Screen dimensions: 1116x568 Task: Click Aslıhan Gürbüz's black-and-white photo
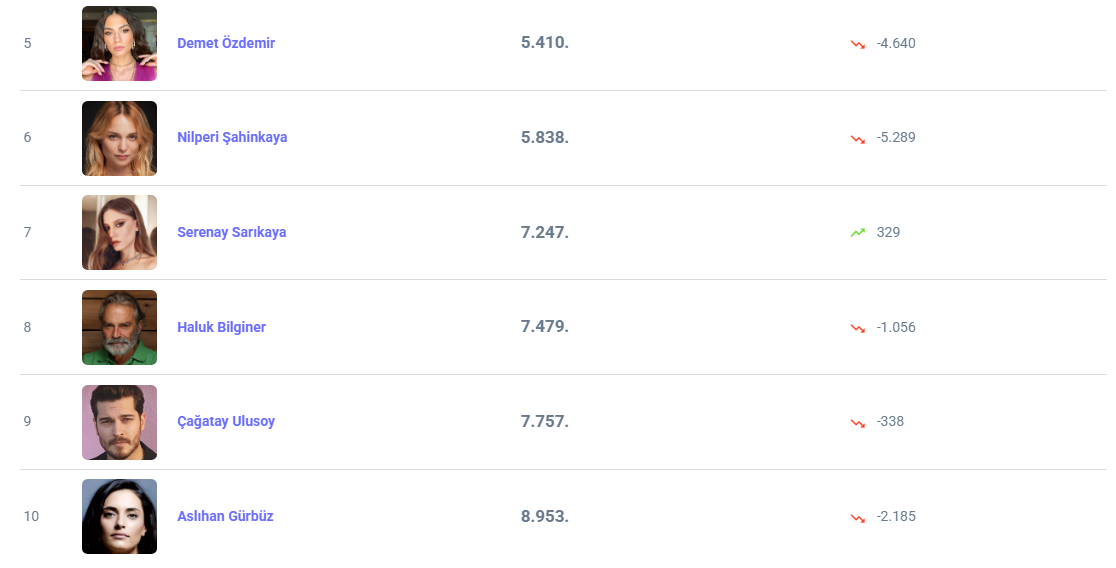pyautogui.click(x=119, y=516)
